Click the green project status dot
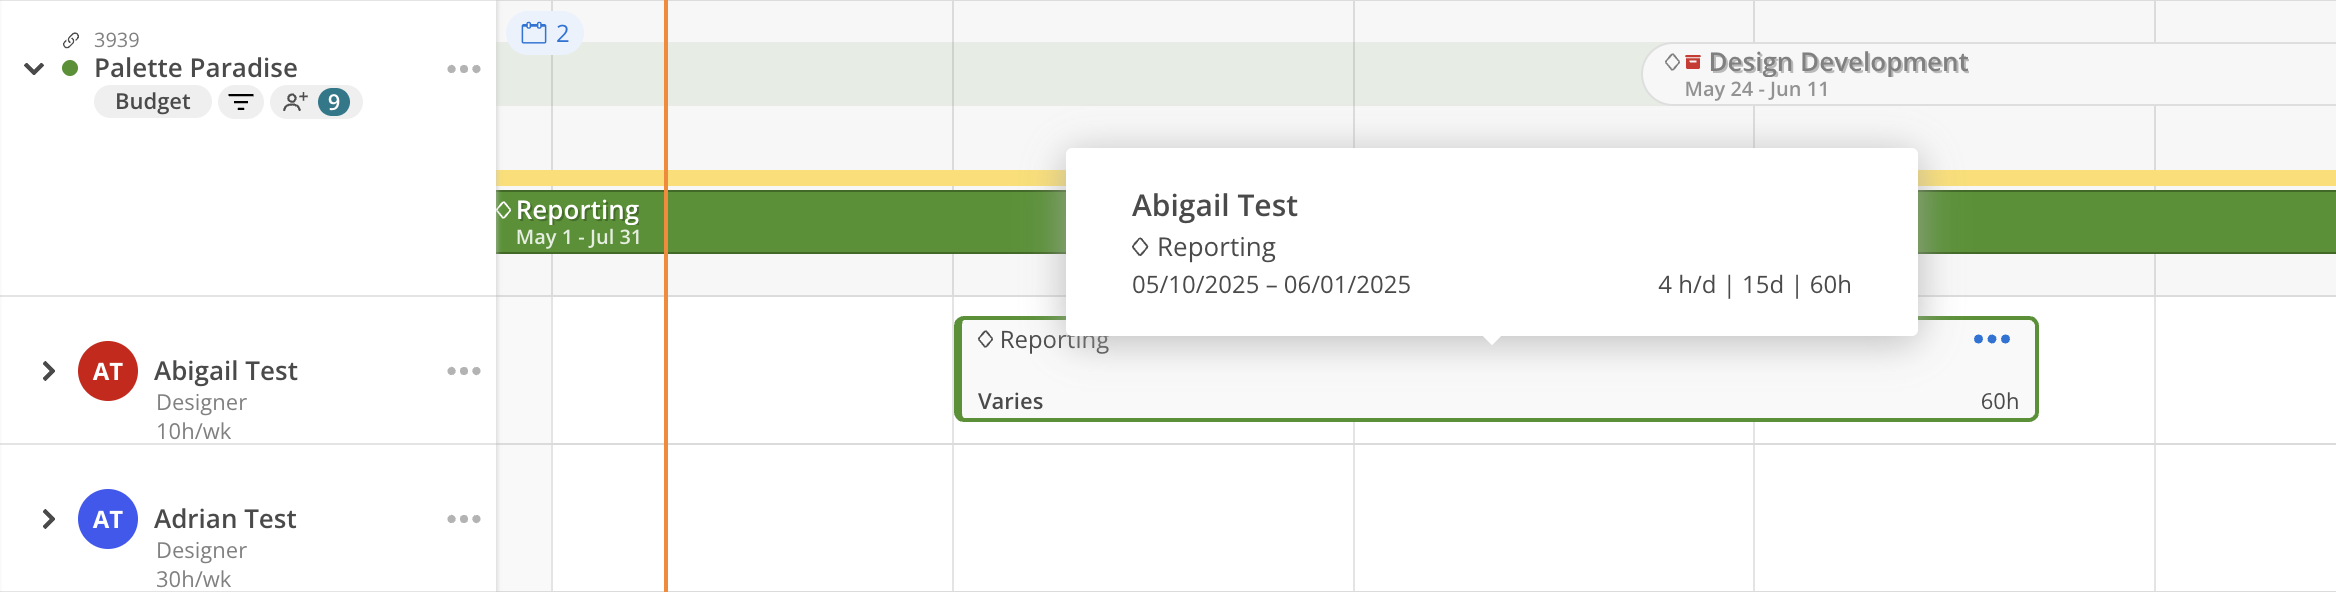The width and height of the screenshot is (2336, 592). (x=70, y=69)
